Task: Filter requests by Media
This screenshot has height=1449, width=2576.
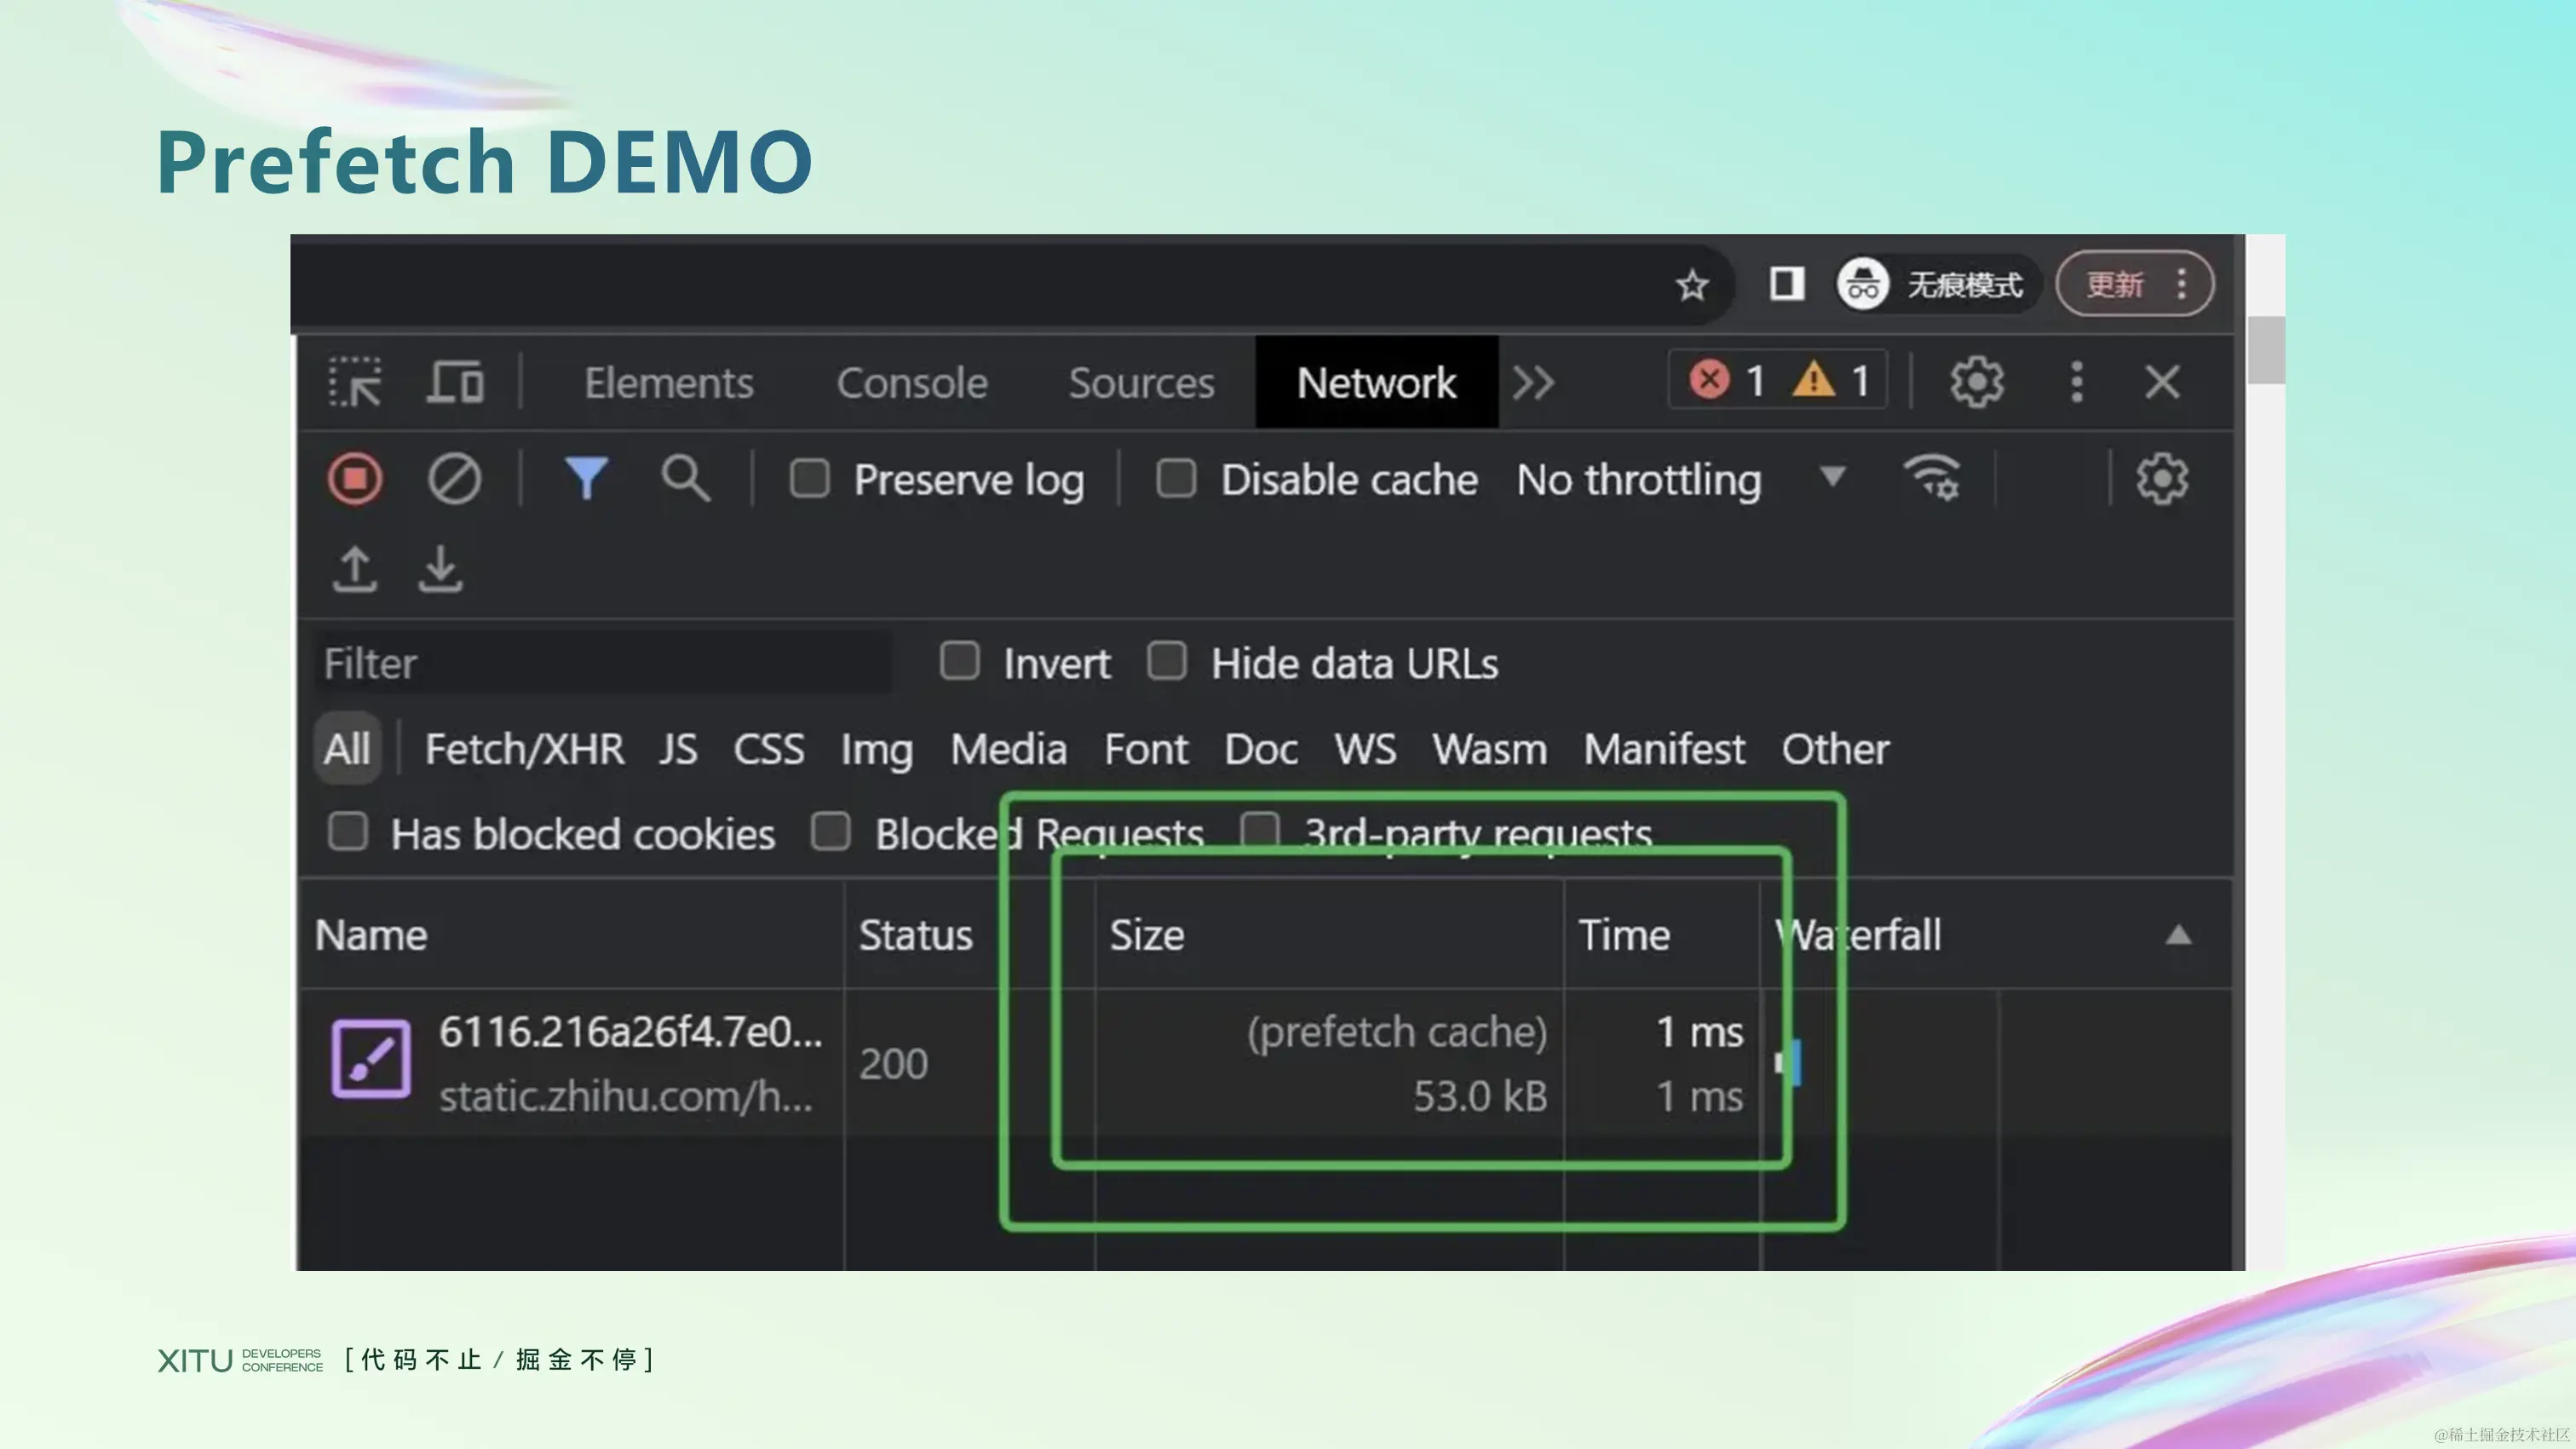Action: pyautogui.click(x=1008, y=749)
